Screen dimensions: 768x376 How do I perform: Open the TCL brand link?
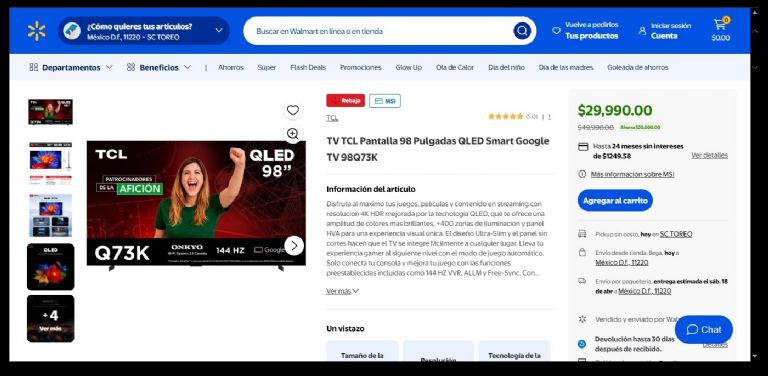point(332,118)
